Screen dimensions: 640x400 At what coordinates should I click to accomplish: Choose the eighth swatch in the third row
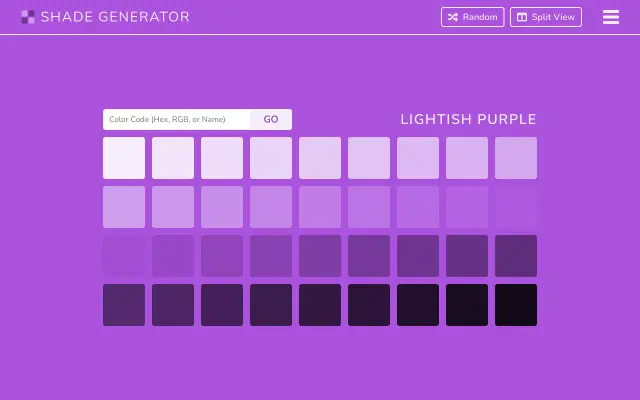pyautogui.click(x=467, y=256)
